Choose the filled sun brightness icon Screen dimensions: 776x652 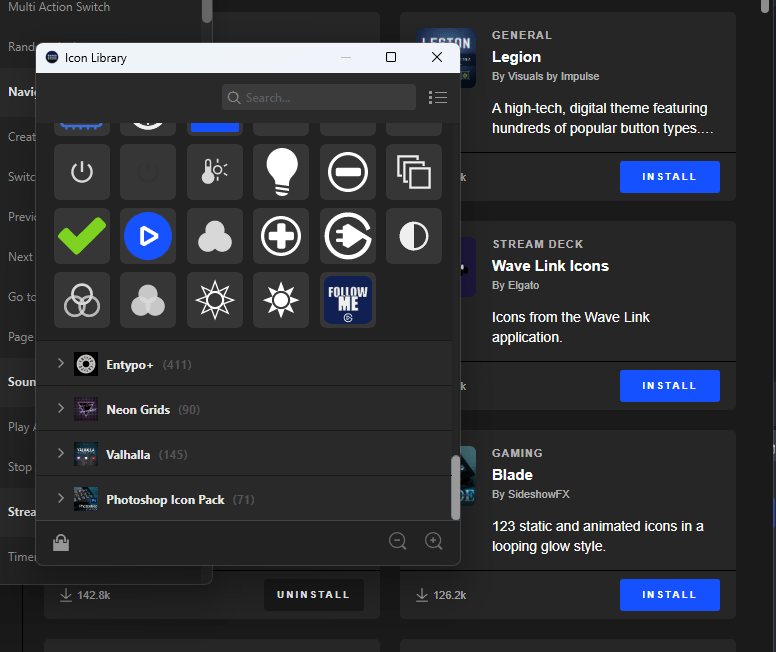pyautogui.click(x=281, y=300)
